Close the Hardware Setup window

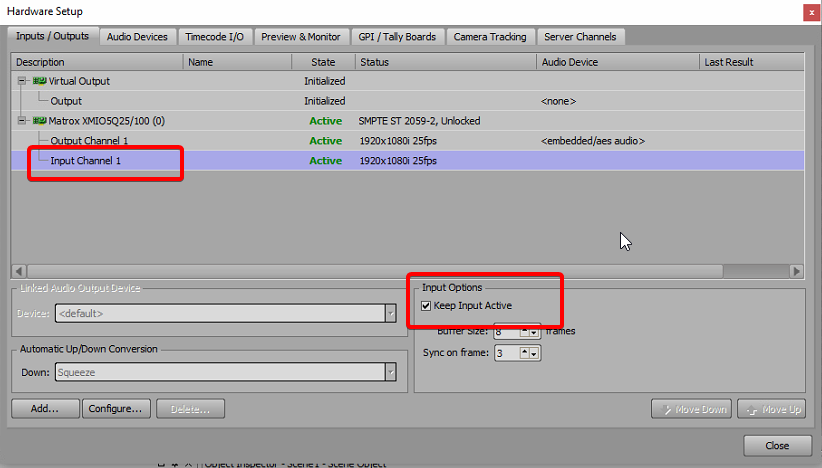pyautogui.click(x=811, y=12)
